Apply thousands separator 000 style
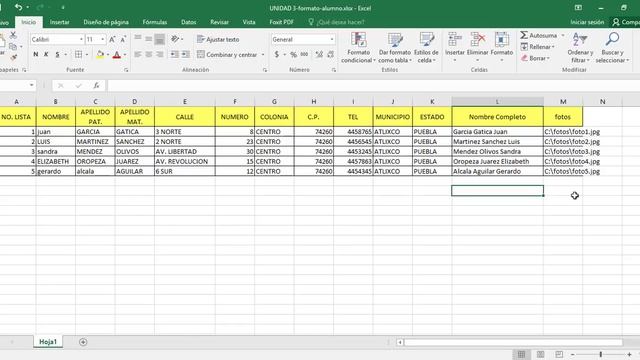The width and height of the screenshot is (640, 360). (x=304, y=54)
